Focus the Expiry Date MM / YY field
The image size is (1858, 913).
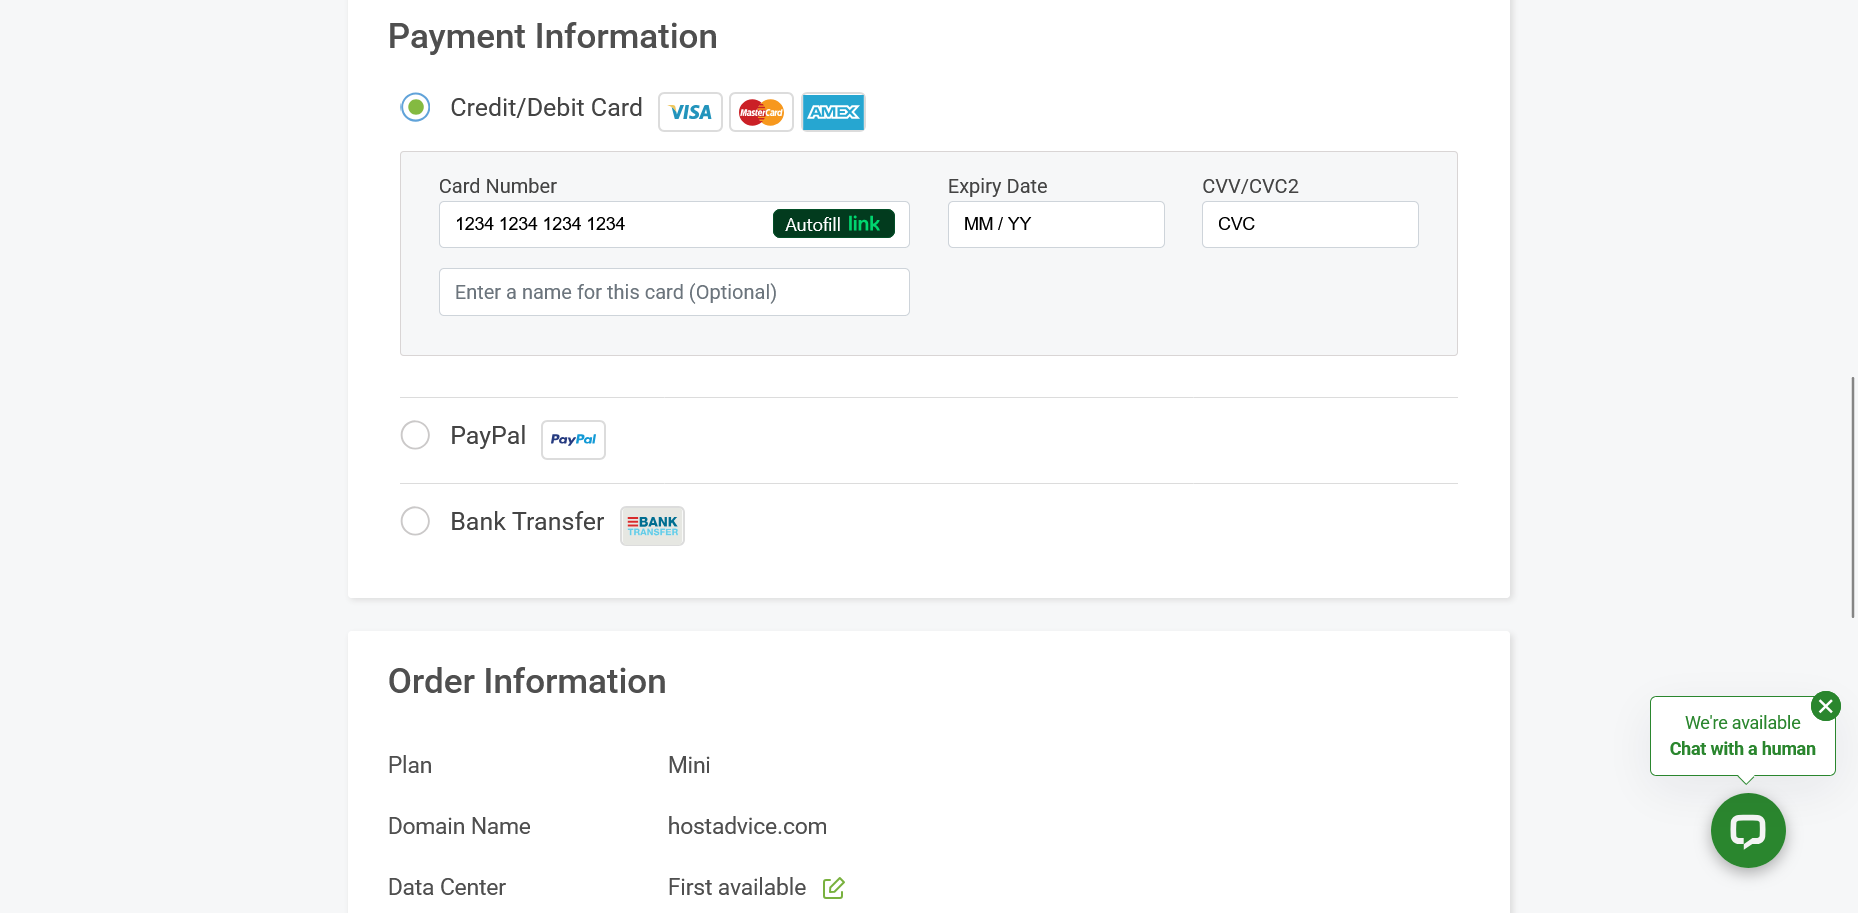(1056, 224)
